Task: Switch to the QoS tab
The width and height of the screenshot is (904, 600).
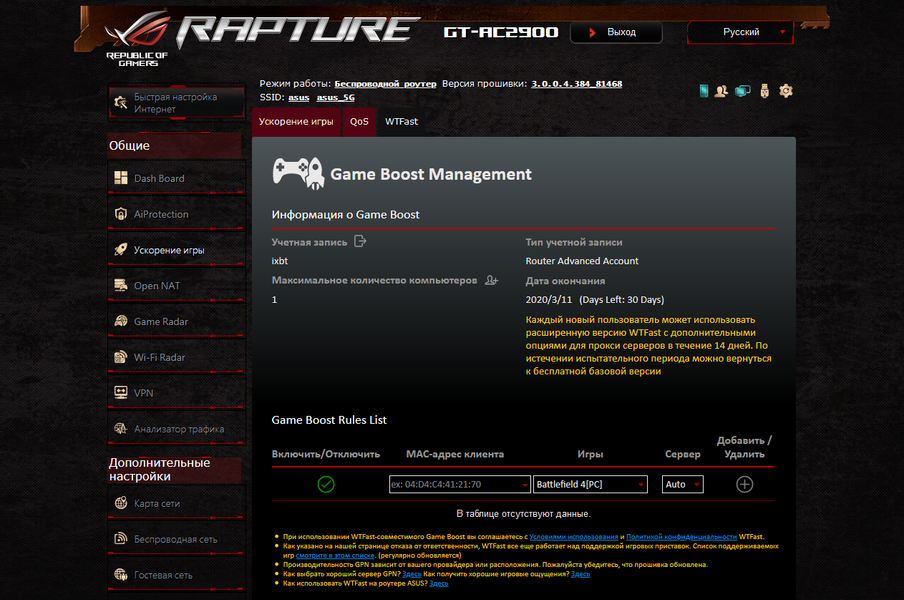Action: (x=359, y=122)
